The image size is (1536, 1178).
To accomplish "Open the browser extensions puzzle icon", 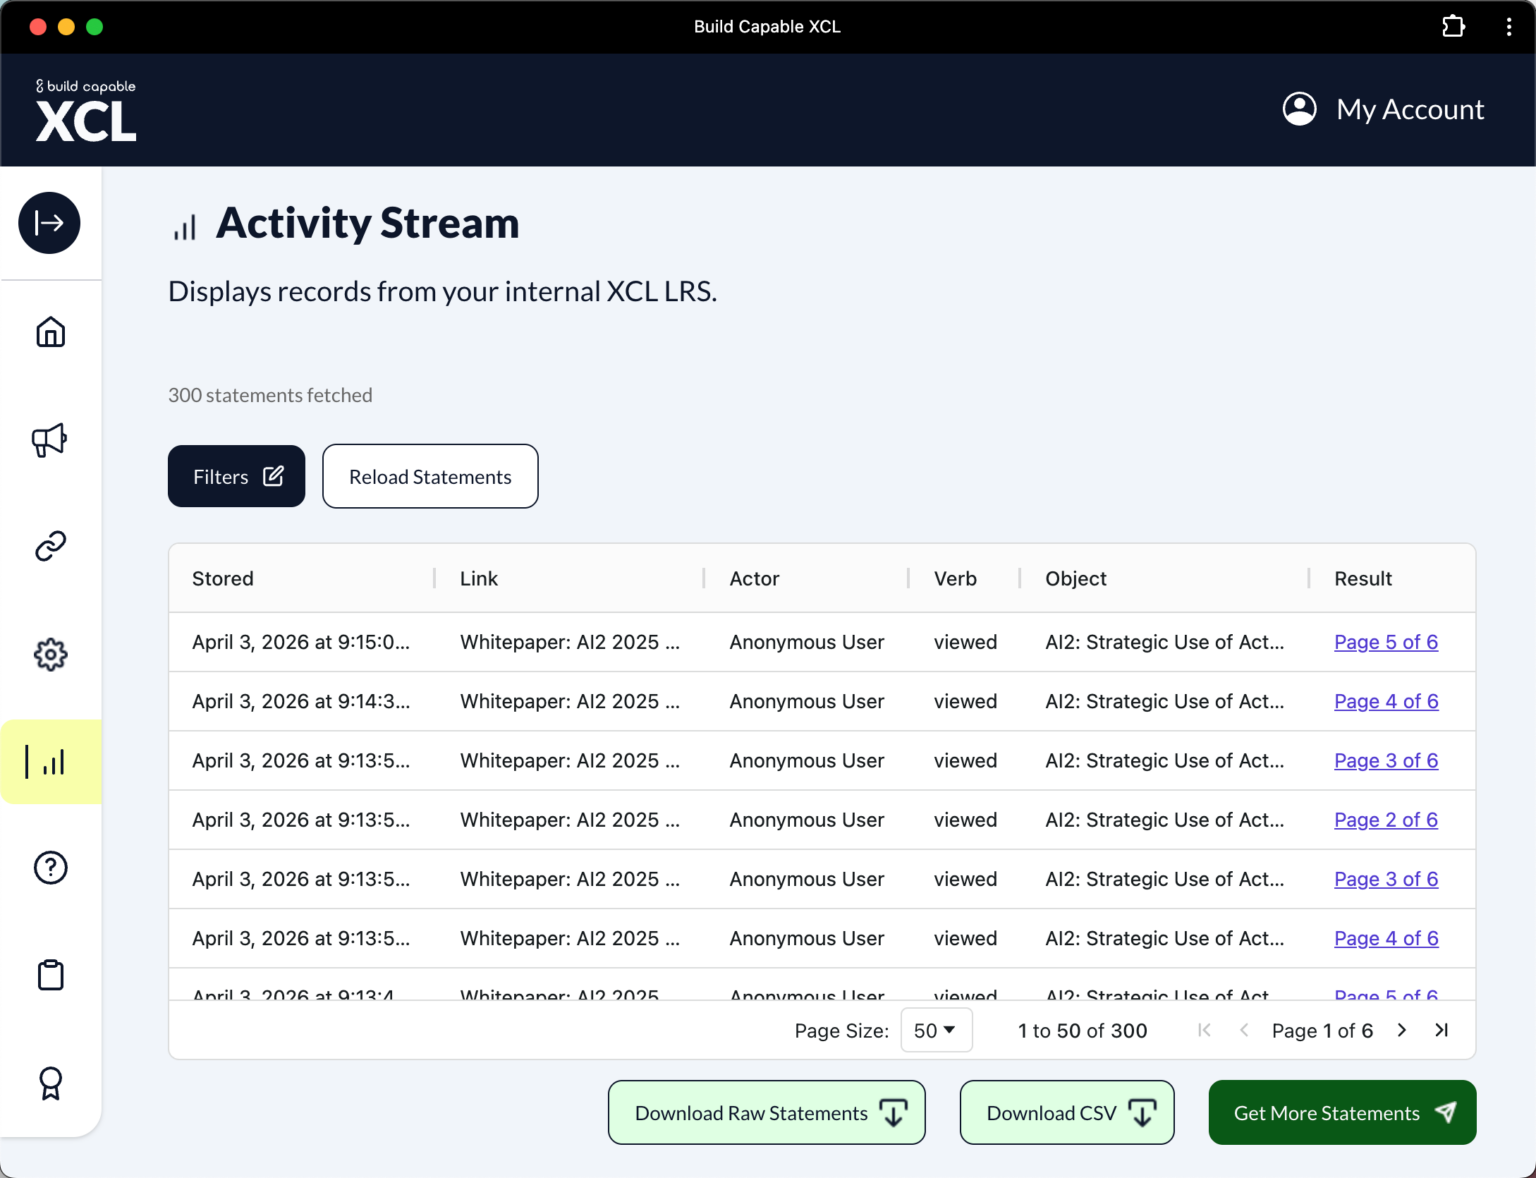I will point(1453,27).
